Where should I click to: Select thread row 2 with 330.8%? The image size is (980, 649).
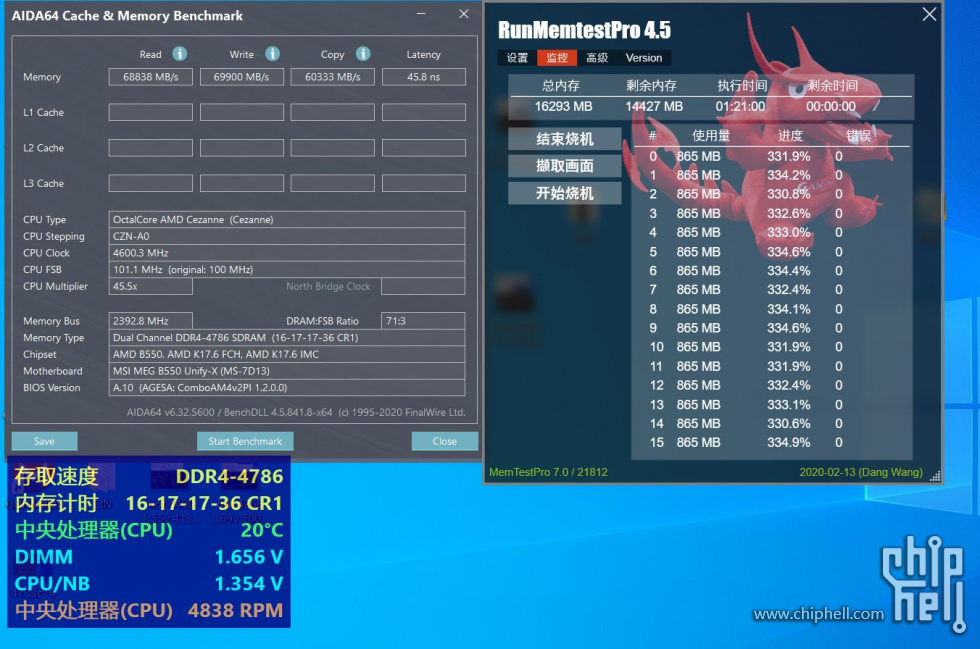771,194
